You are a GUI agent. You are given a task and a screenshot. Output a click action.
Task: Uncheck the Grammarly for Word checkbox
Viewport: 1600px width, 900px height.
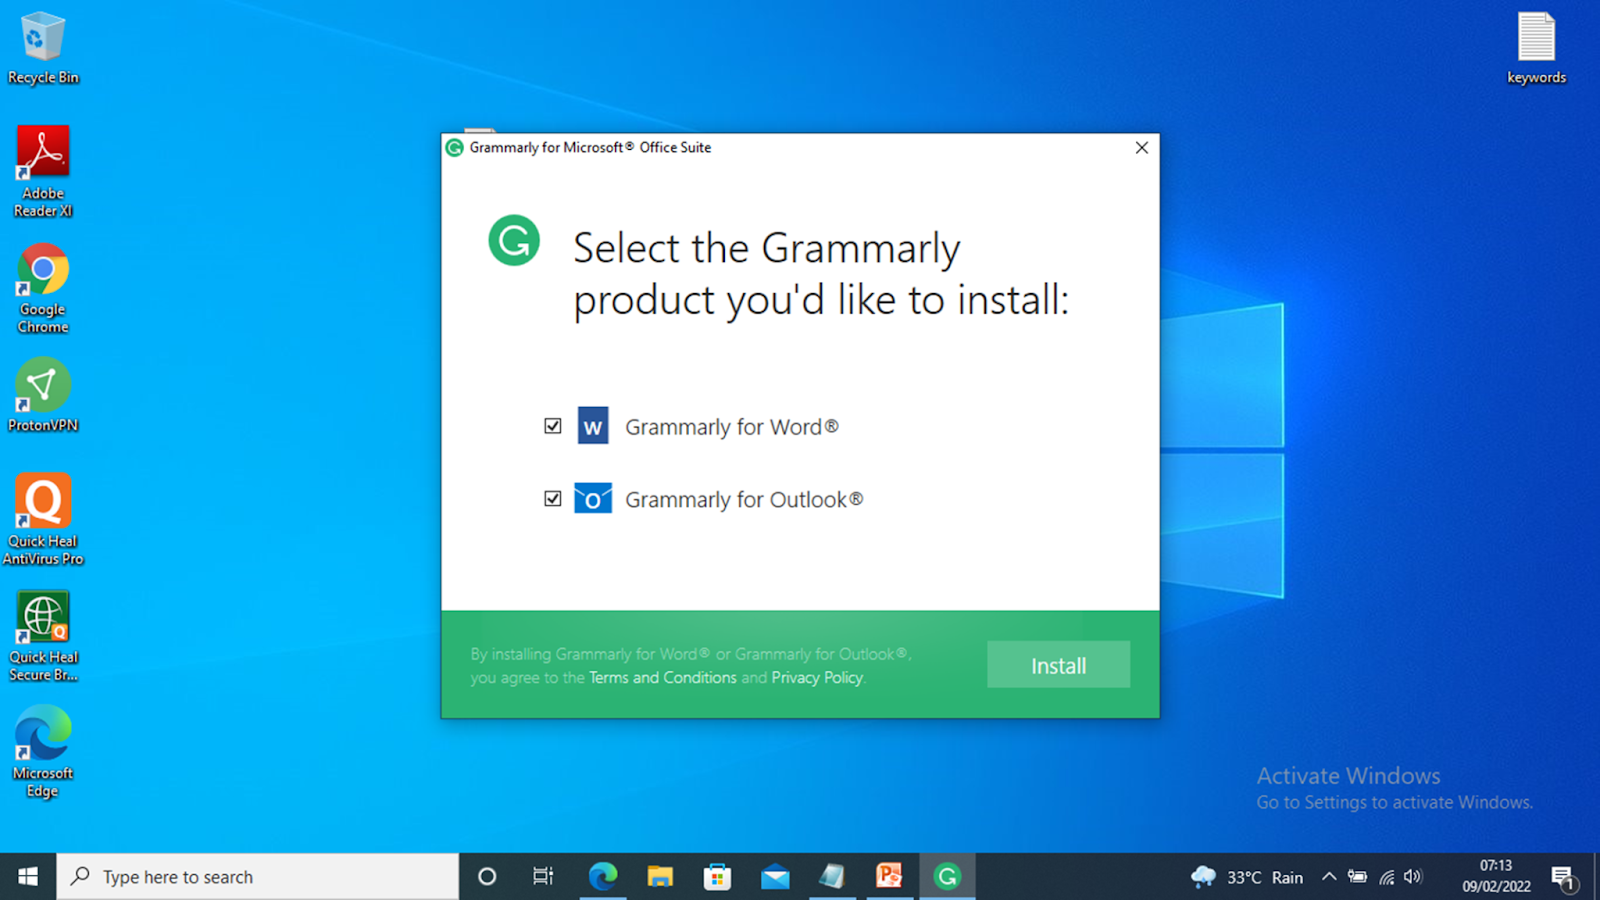552,426
